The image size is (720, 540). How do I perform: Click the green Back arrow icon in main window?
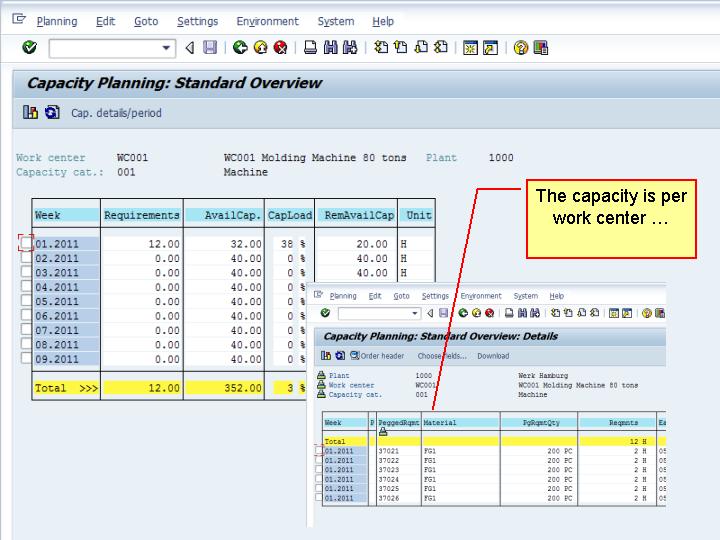(240, 47)
